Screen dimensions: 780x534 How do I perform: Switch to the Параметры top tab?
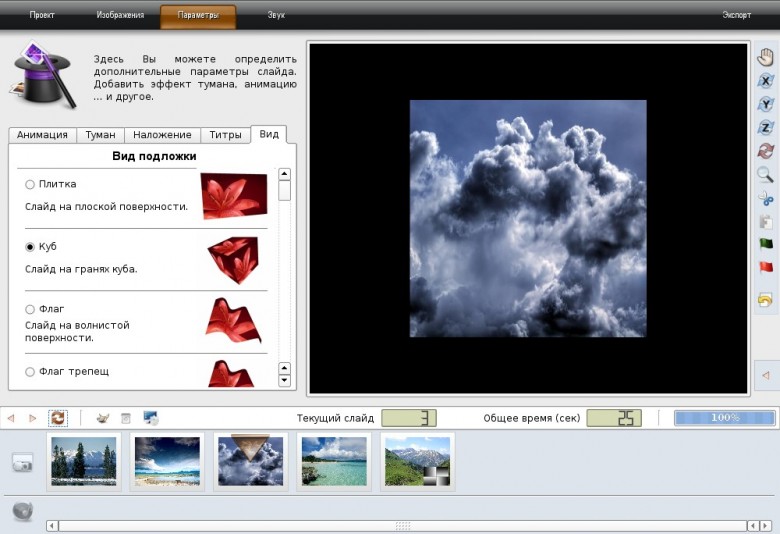pyautogui.click(x=198, y=16)
